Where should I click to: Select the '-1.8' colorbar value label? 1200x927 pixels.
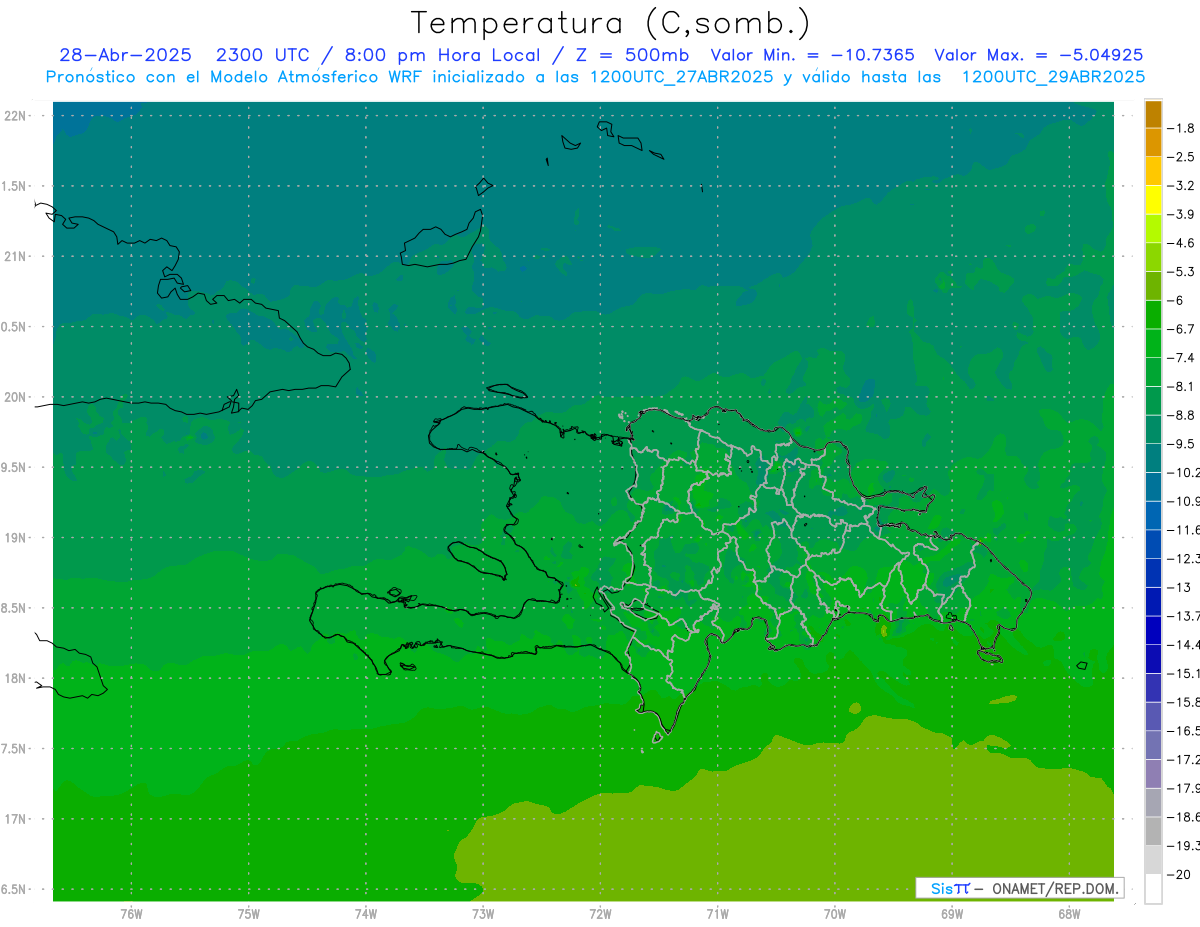point(1183,128)
